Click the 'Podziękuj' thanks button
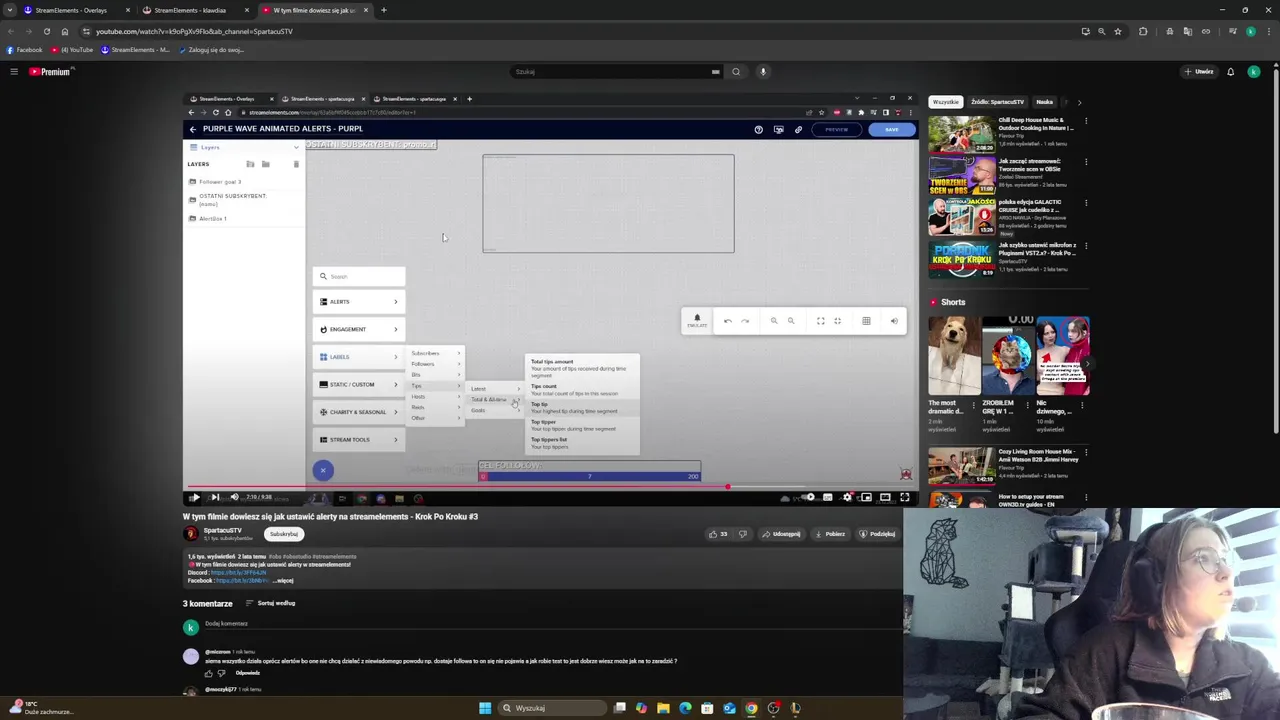This screenshot has height=720, width=1280. (x=878, y=534)
